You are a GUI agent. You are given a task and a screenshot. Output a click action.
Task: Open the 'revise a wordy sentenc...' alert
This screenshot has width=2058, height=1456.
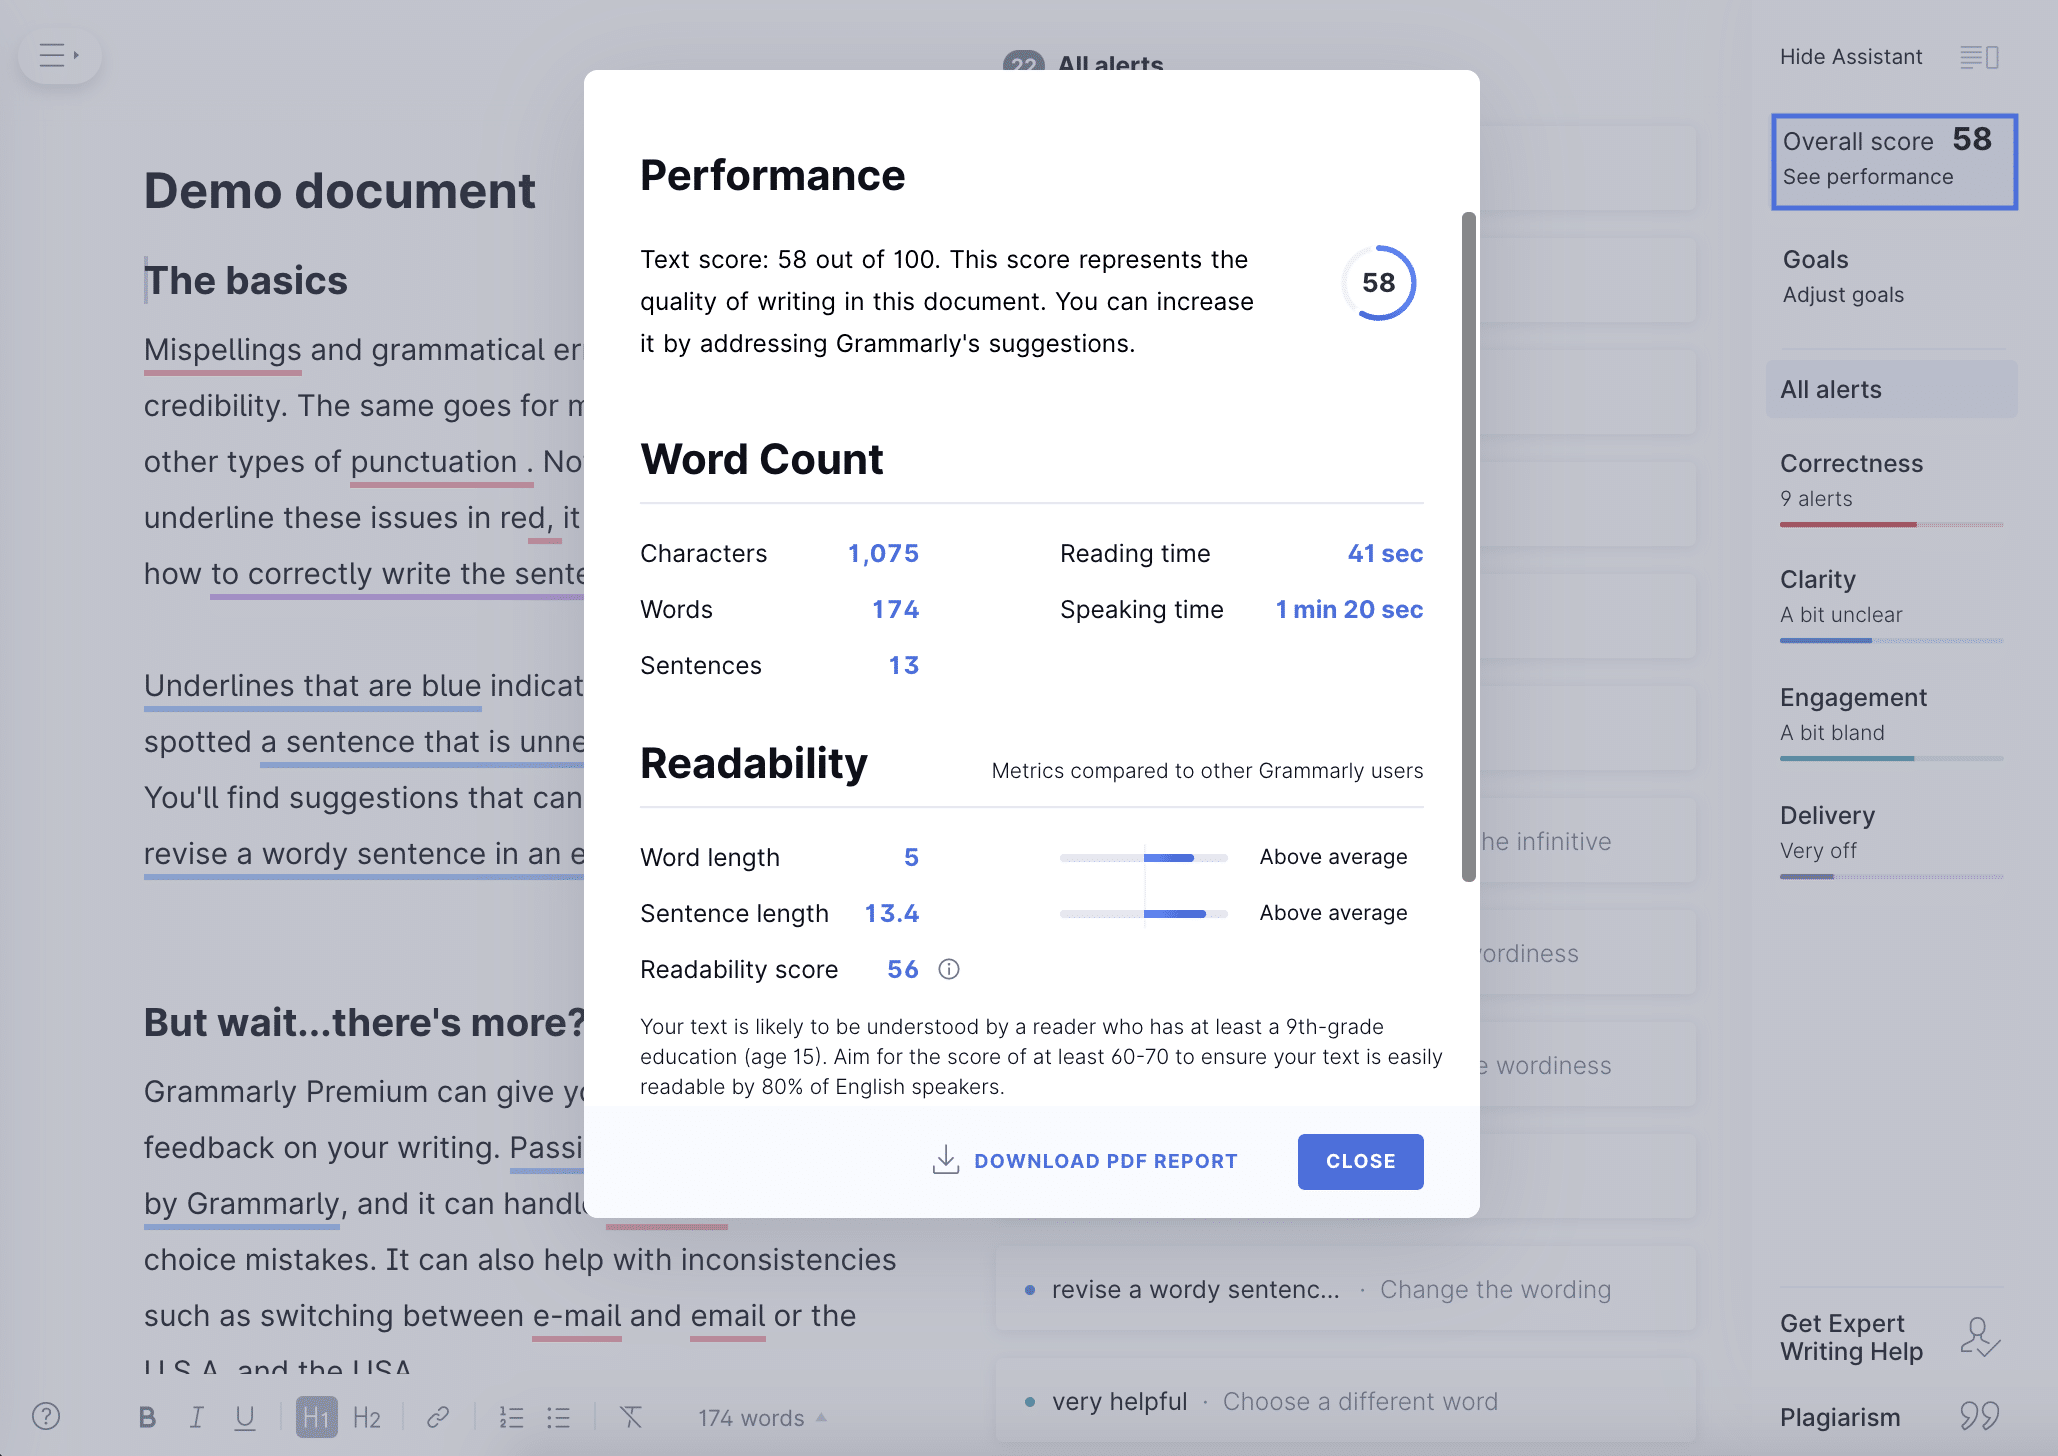pos(1345,1289)
